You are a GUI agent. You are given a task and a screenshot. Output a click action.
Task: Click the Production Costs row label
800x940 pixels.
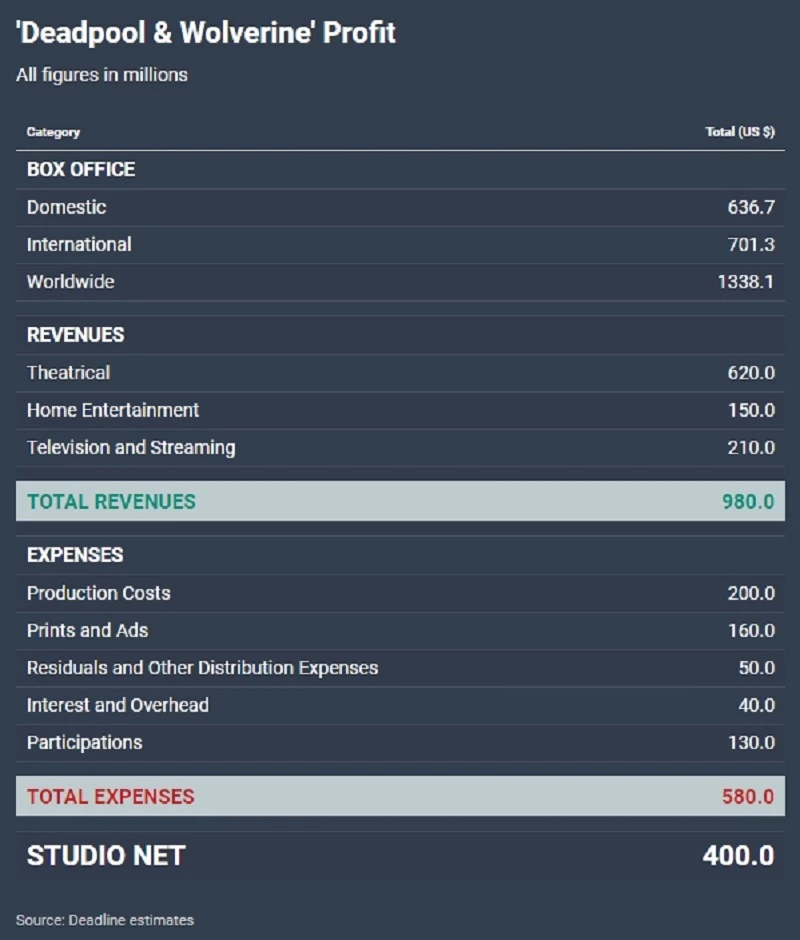click(99, 593)
